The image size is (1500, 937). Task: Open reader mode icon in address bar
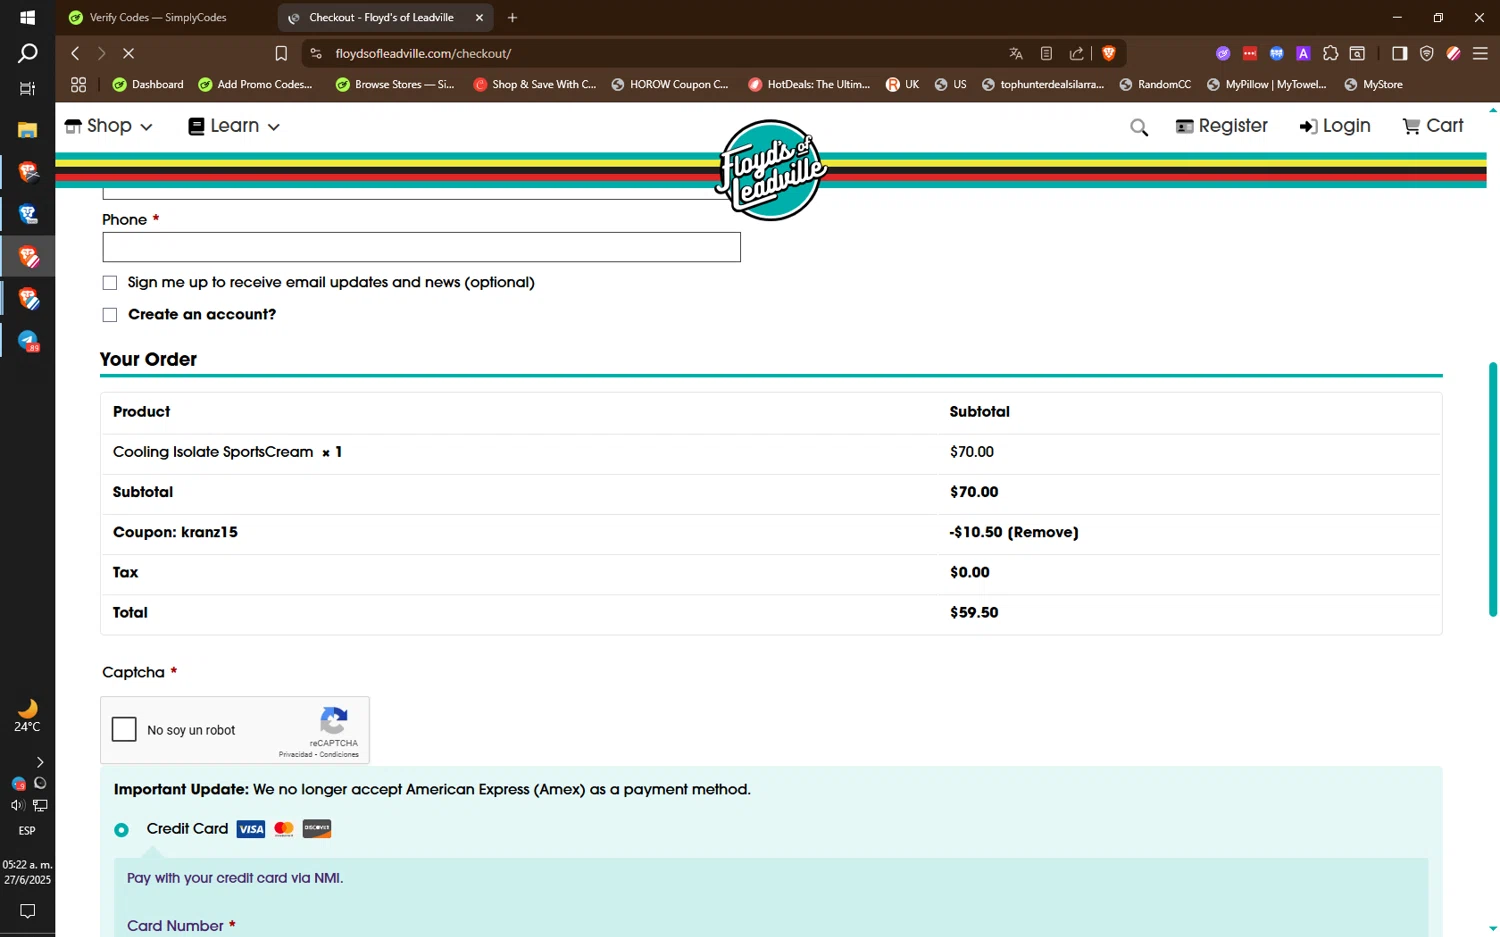1046,54
